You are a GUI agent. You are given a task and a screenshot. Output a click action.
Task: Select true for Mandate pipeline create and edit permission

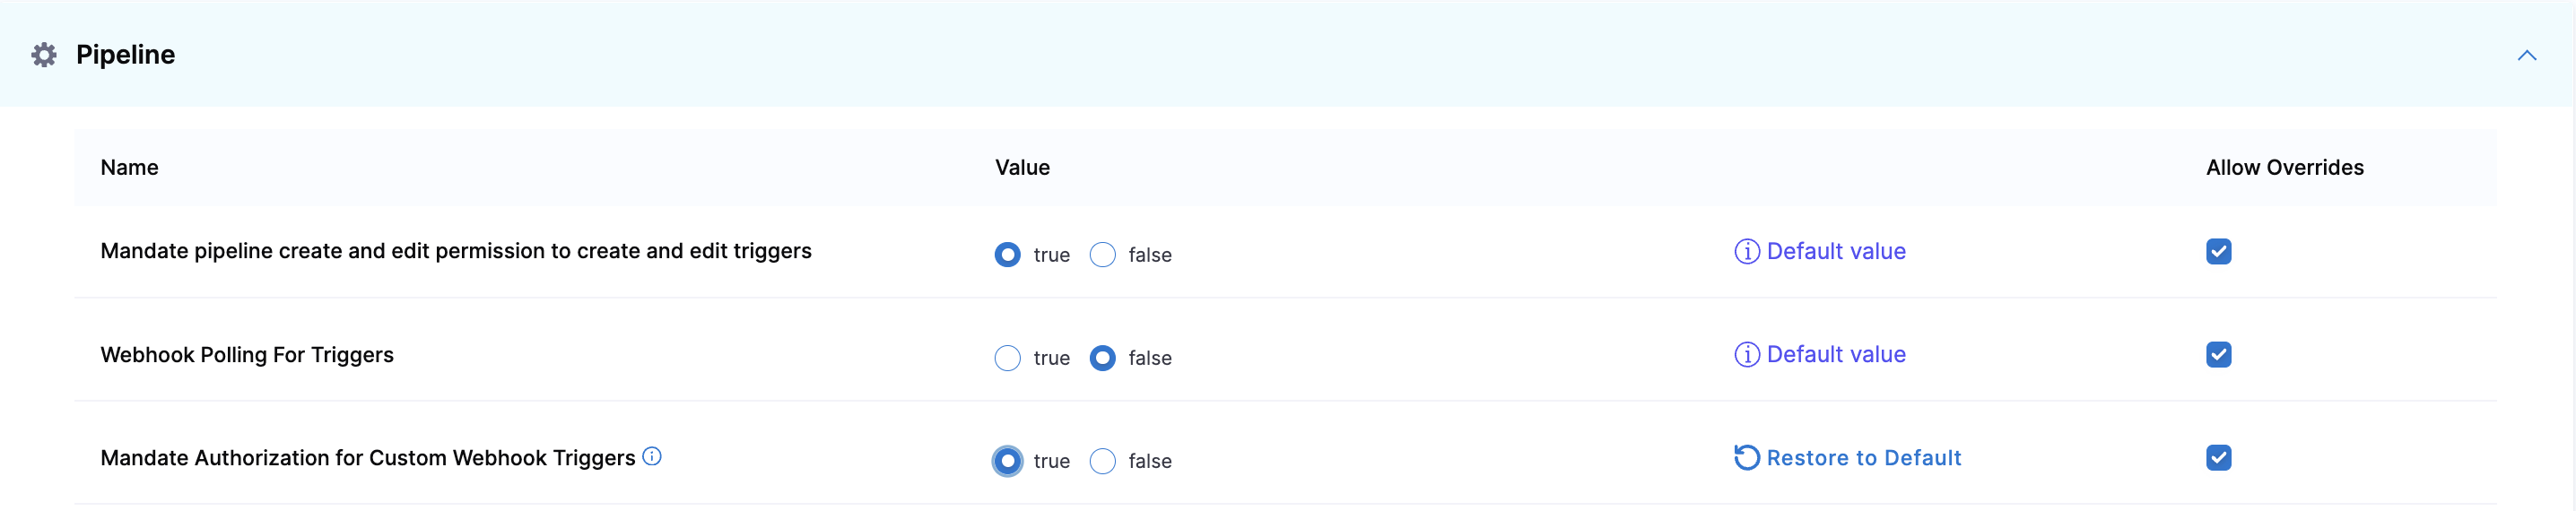click(x=1007, y=255)
